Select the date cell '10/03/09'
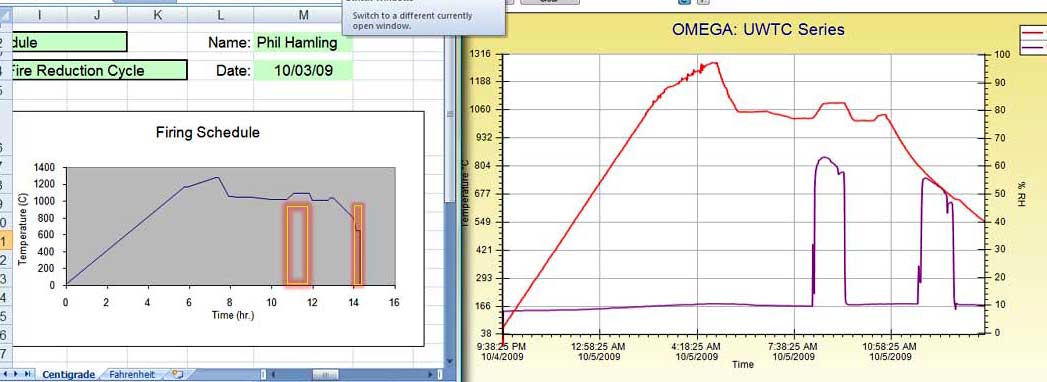This screenshot has height=382, width=1047. pyautogui.click(x=303, y=70)
